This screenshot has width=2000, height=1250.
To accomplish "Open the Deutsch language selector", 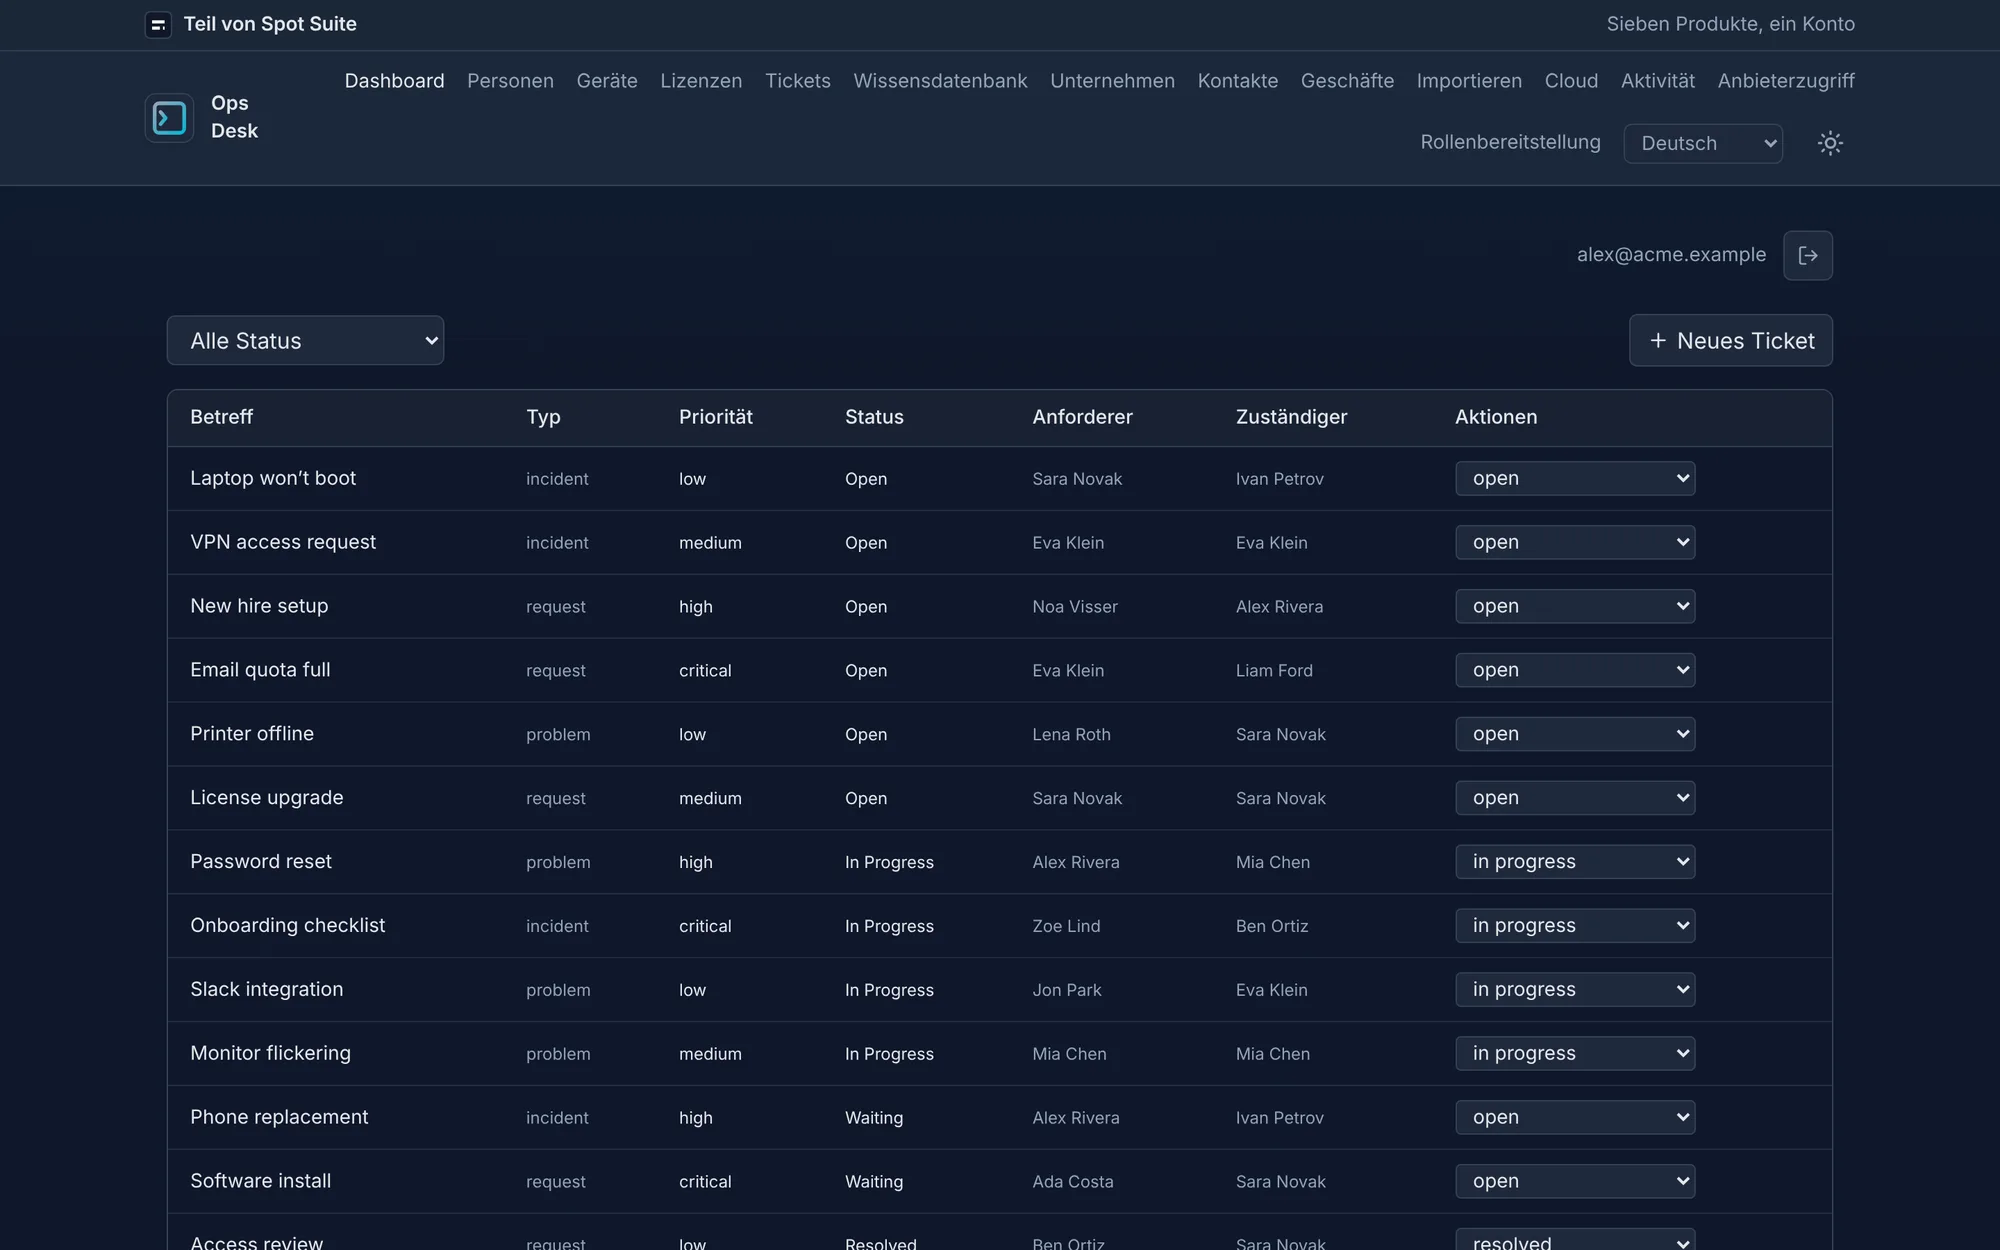I will click(1703, 143).
